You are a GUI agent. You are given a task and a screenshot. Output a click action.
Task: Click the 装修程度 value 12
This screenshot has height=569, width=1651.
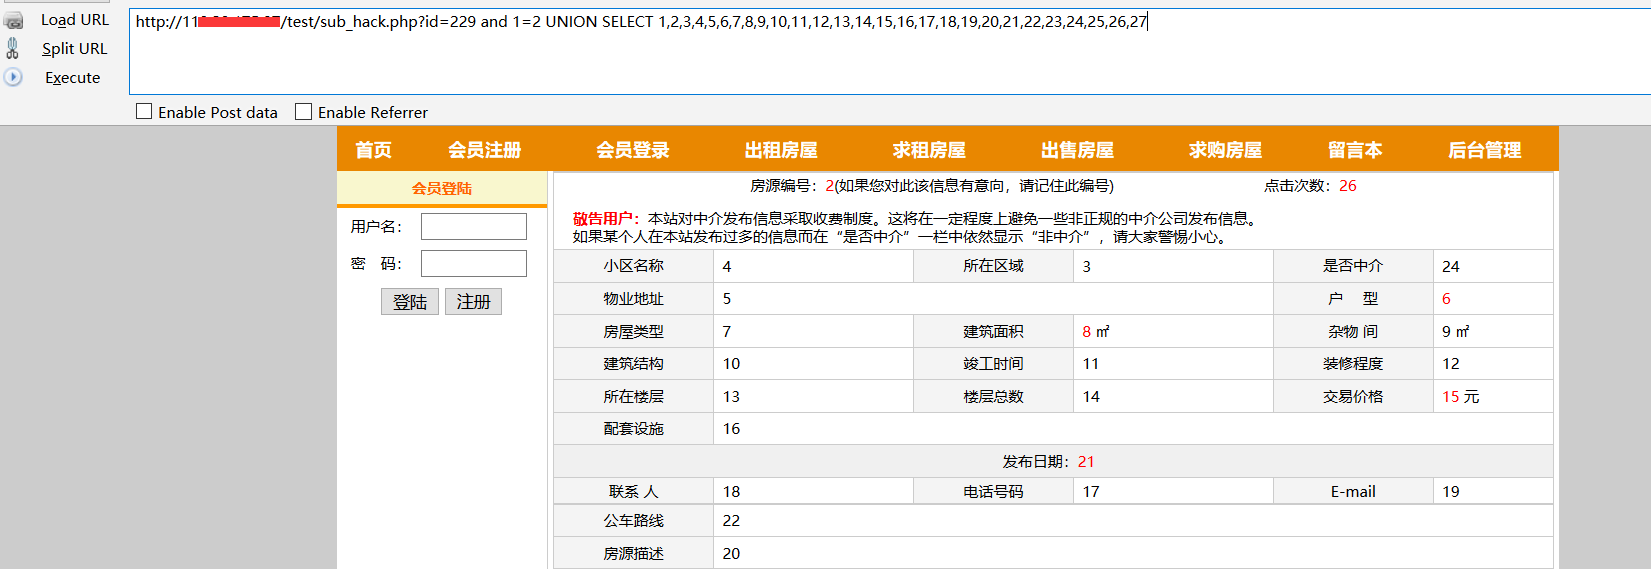coord(1451,364)
